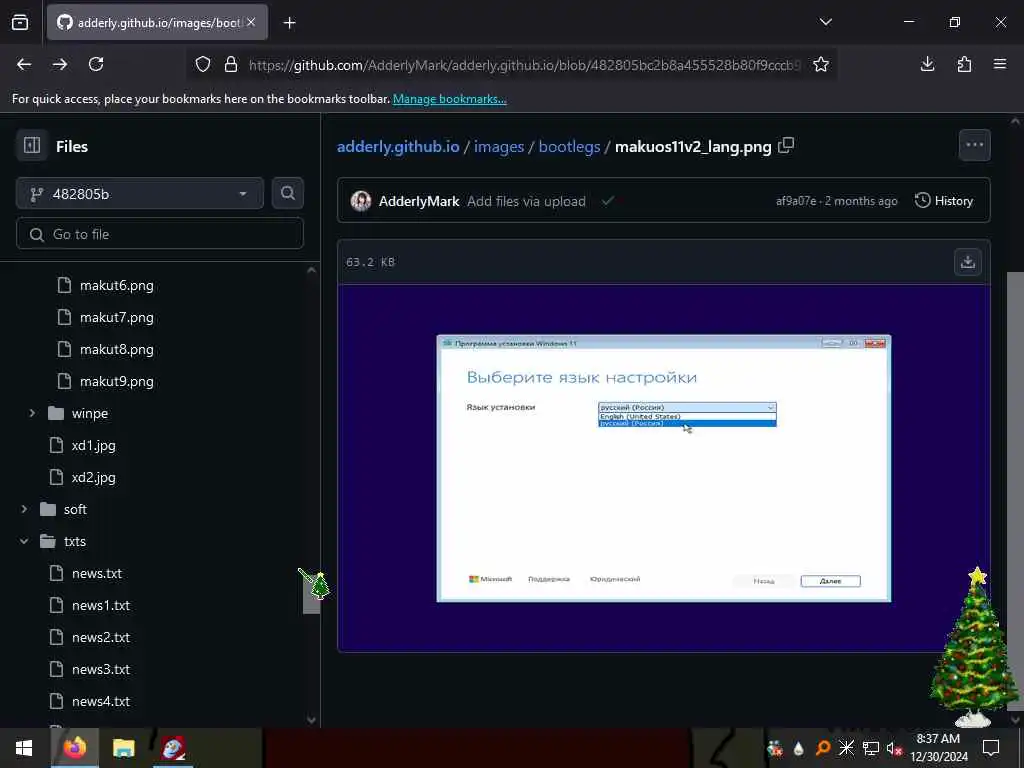Open search magnifier tray icon
The width and height of the screenshot is (1024, 768).
(x=822, y=748)
